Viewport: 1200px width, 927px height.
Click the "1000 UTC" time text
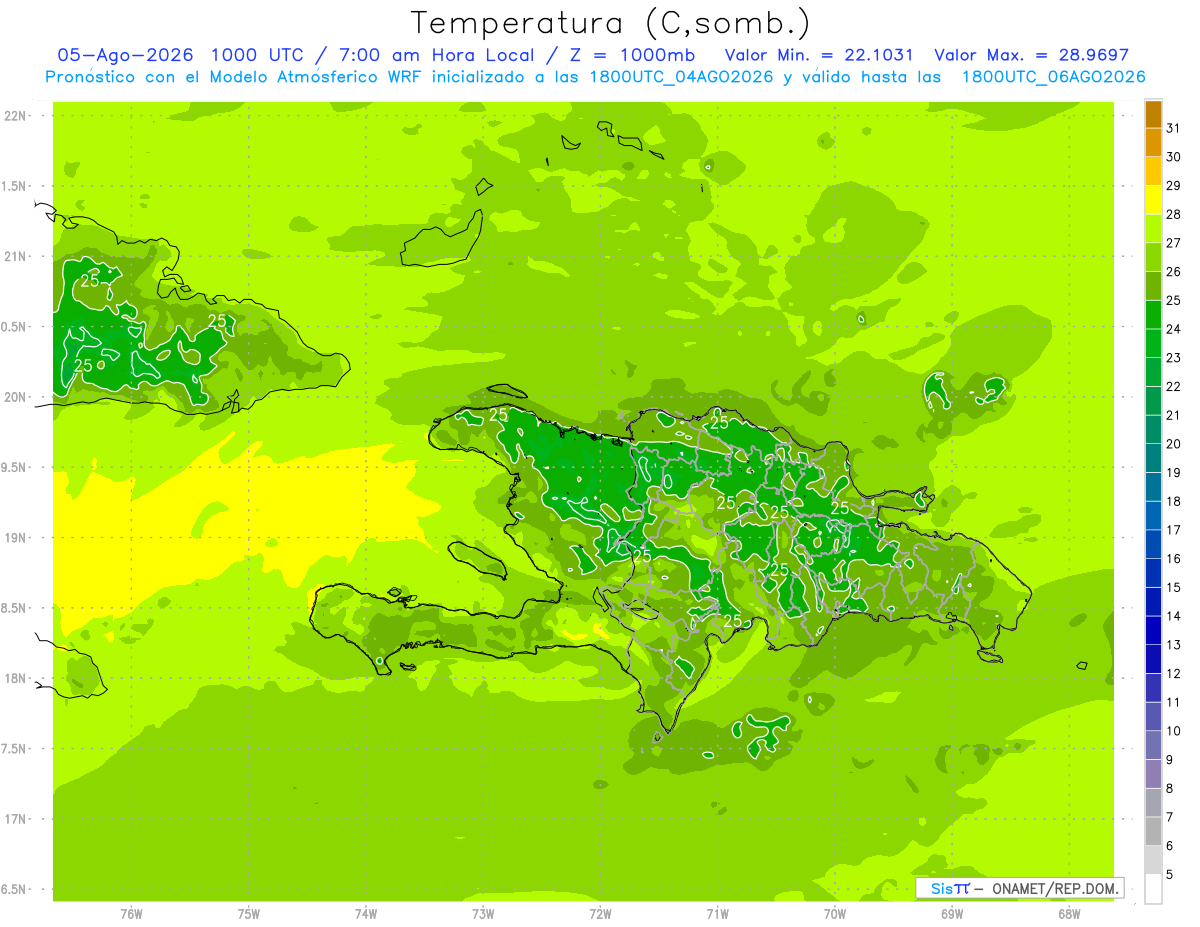click(x=259, y=55)
